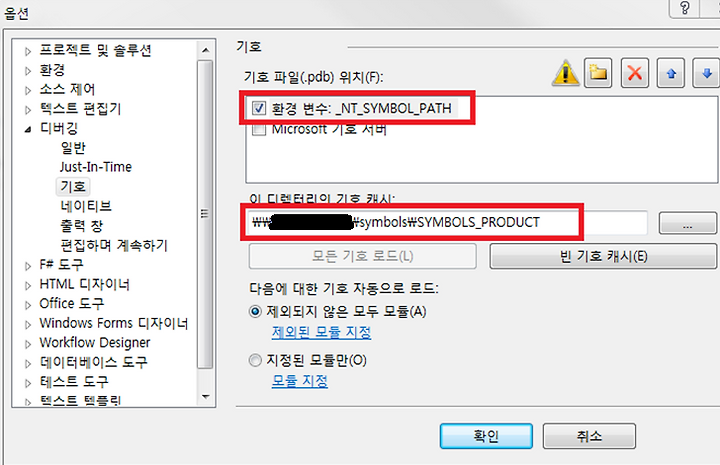Enable the Microsoft symbol server checkbox
This screenshot has width=720, height=465.
coord(259,130)
